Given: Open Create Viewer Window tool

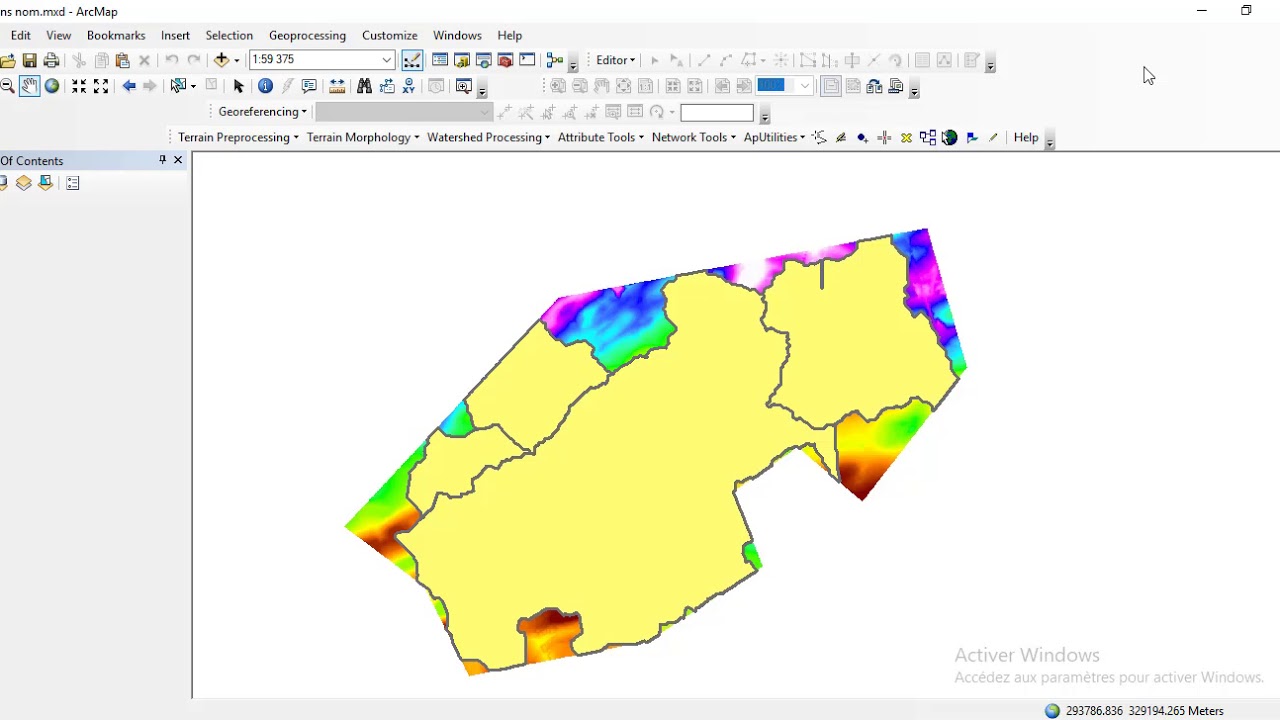Looking at the screenshot, I should (463, 86).
